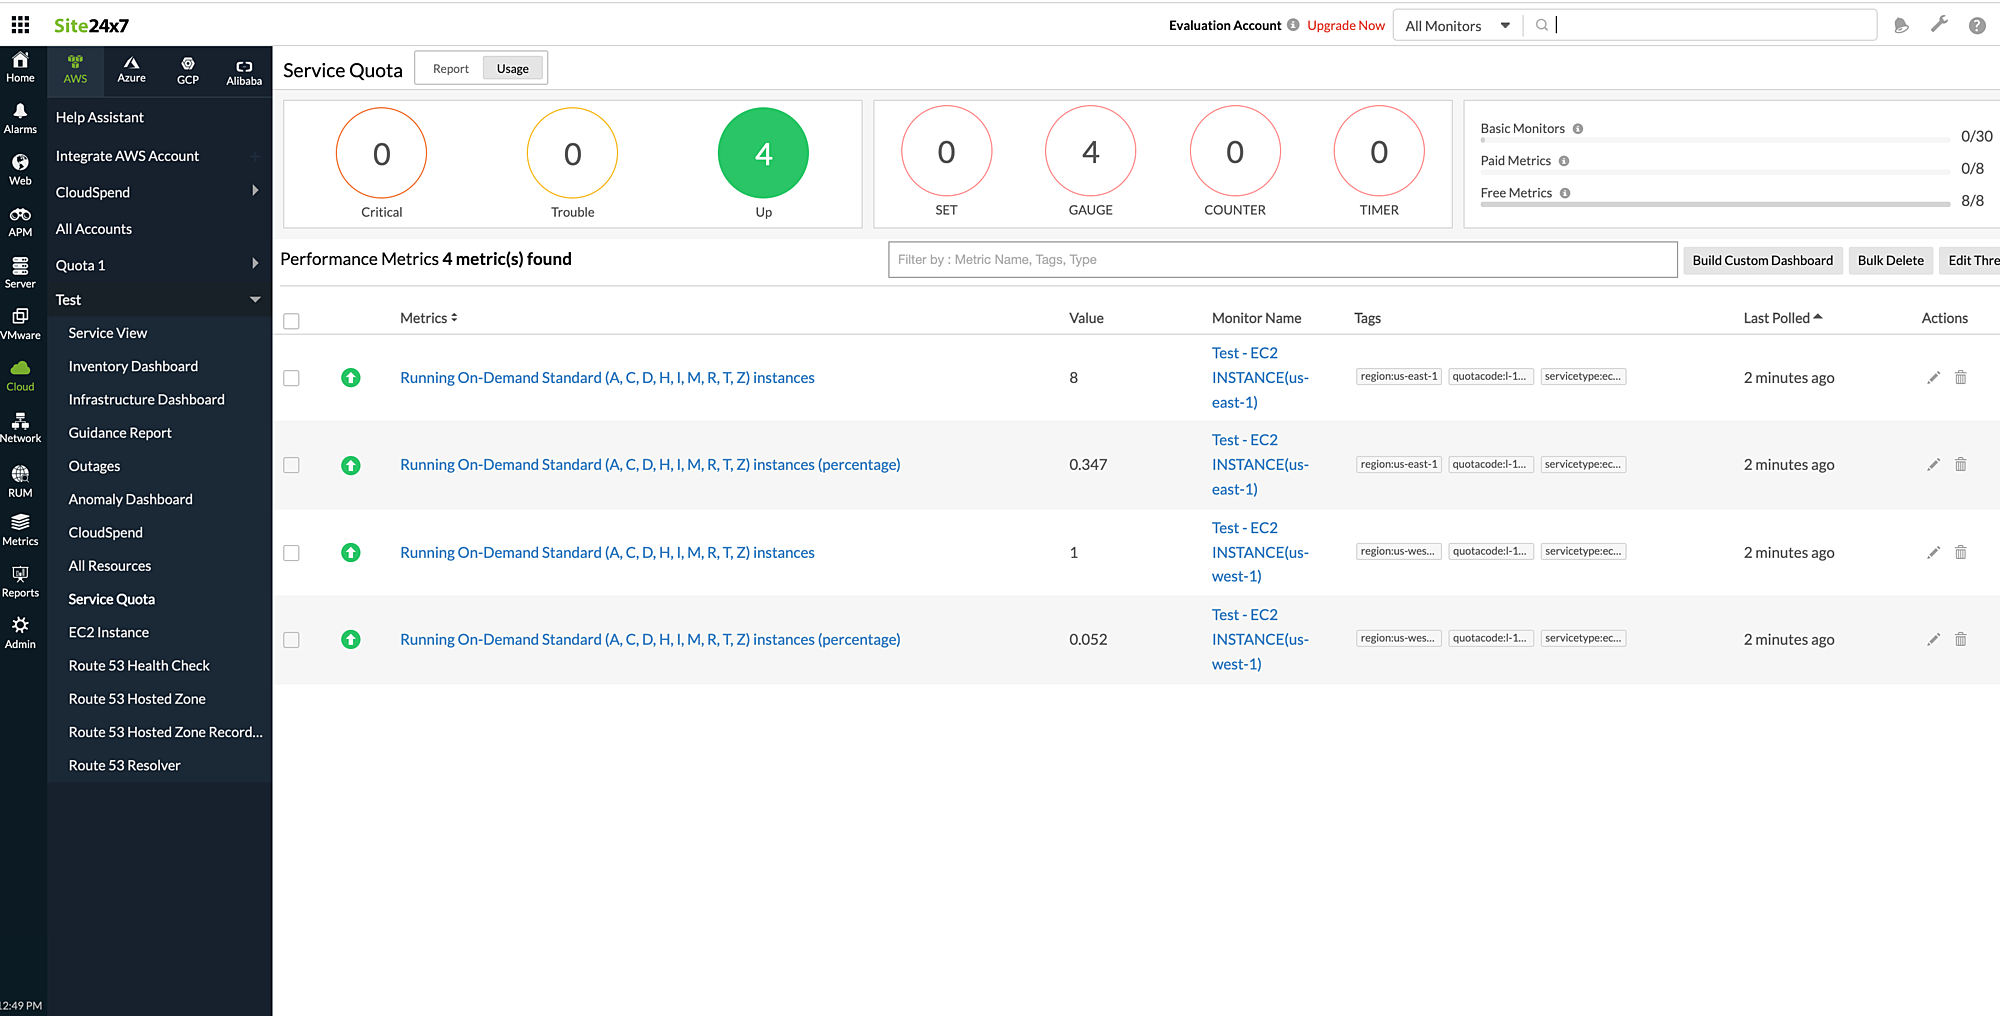Viewport: 2000px width, 1016px height.
Task: Click the Build Custom Dashboard button
Action: point(1762,260)
